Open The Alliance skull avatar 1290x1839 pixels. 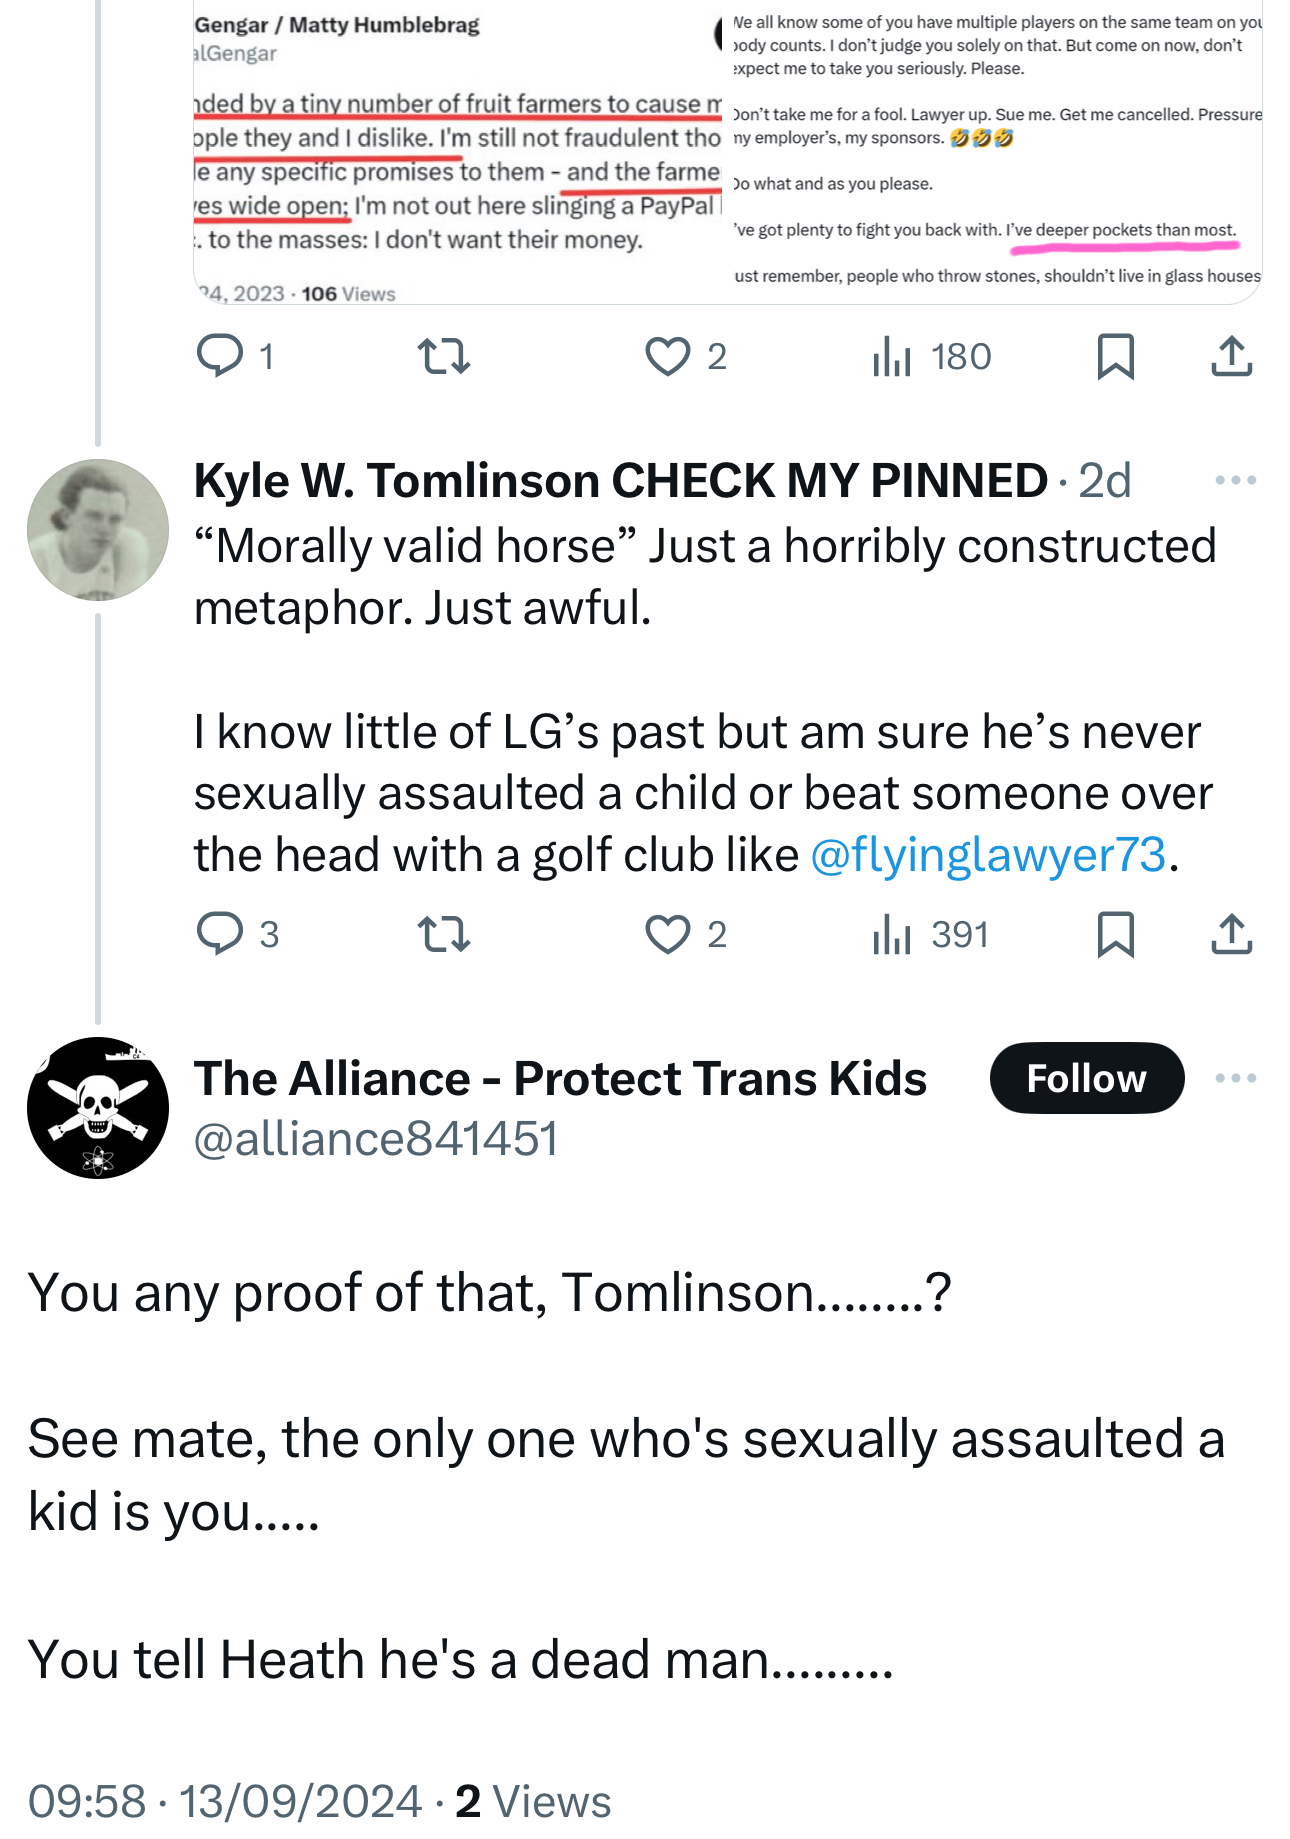click(x=98, y=1108)
